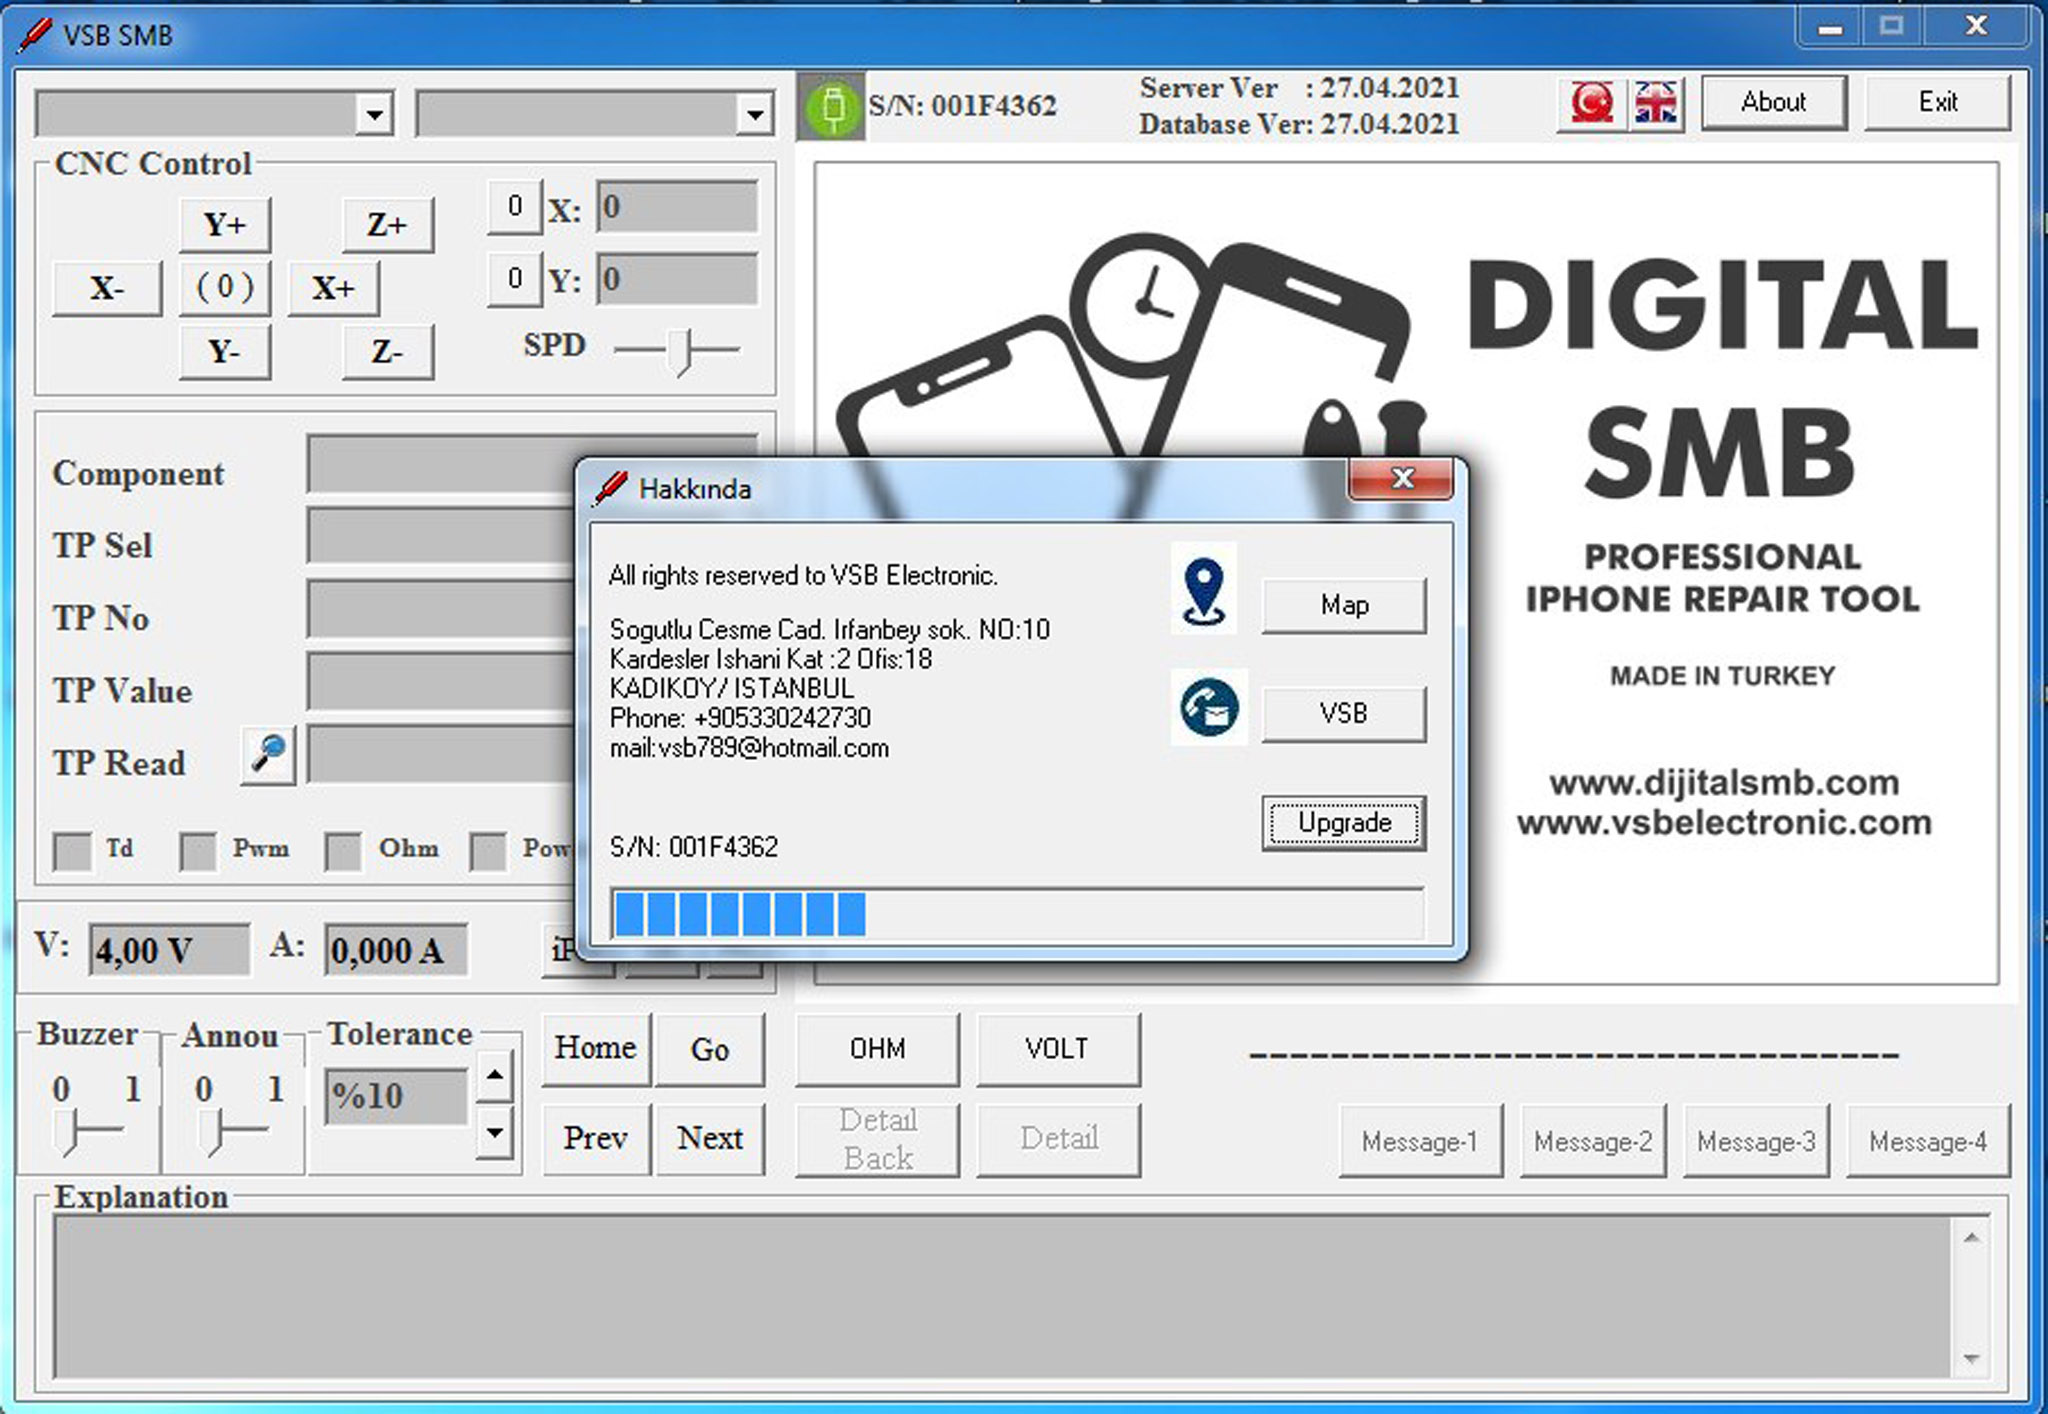This screenshot has height=1414, width=2048.
Task: Click the Message-4 button
Action: (x=1928, y=1141)
